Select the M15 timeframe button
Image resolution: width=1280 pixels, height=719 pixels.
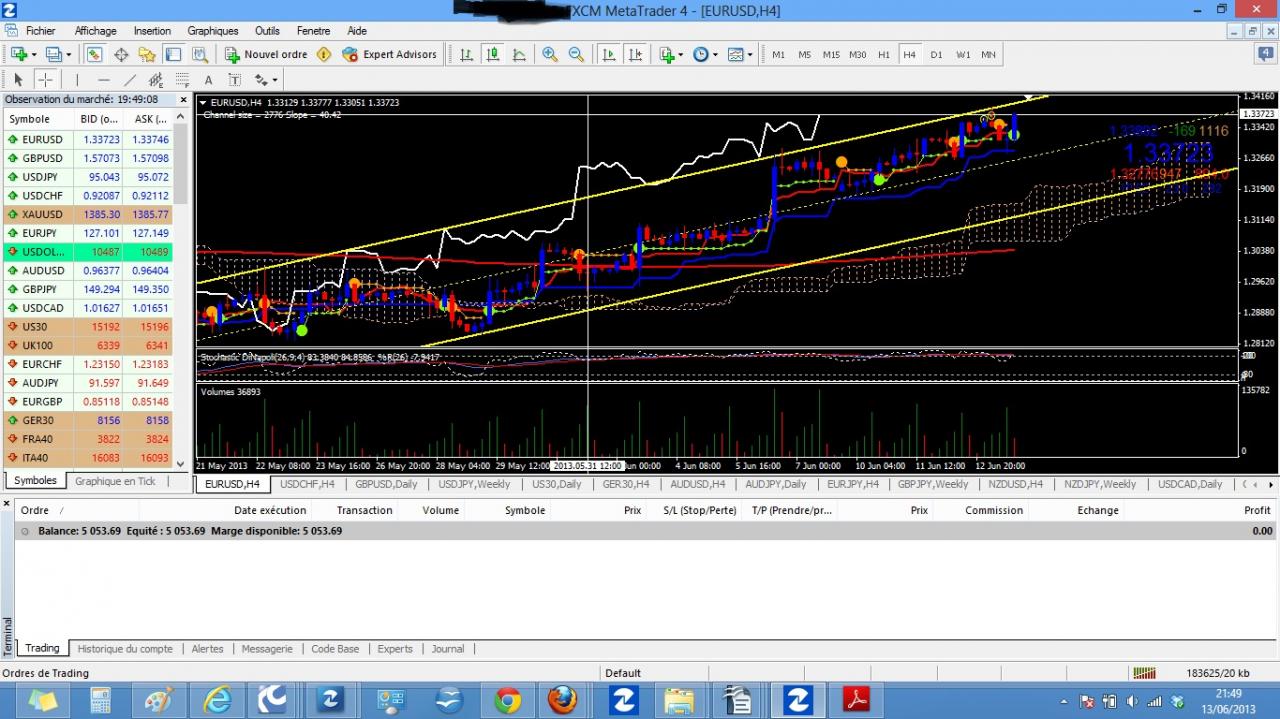(x=831, y=54)
